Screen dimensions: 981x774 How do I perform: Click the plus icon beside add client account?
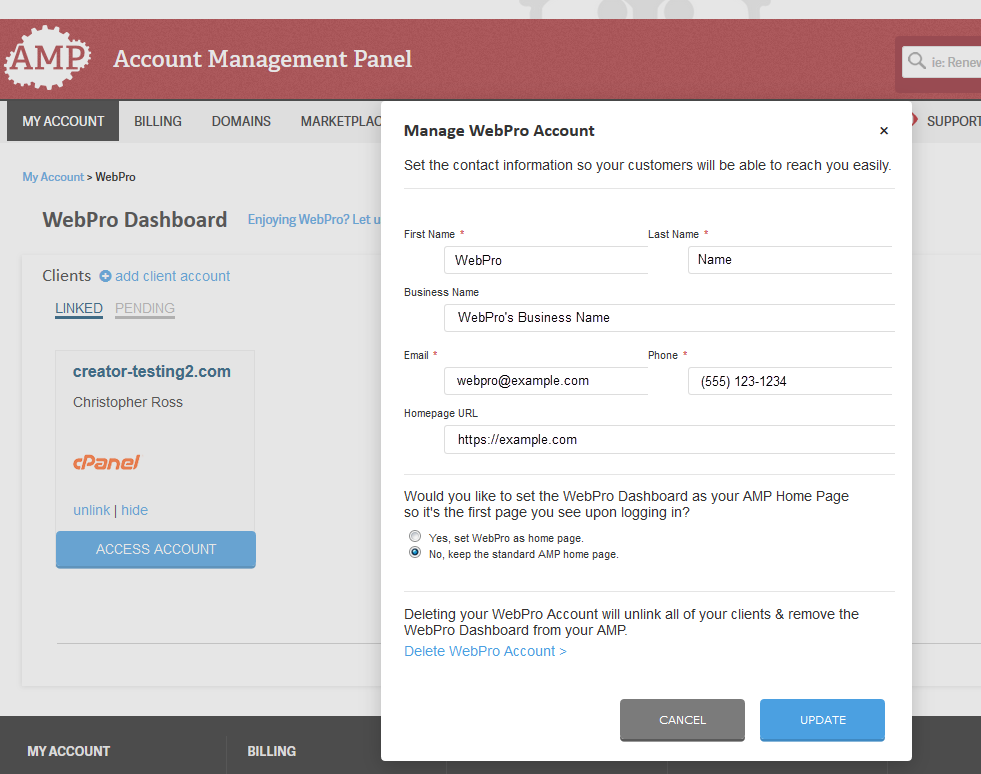[105, 276]
